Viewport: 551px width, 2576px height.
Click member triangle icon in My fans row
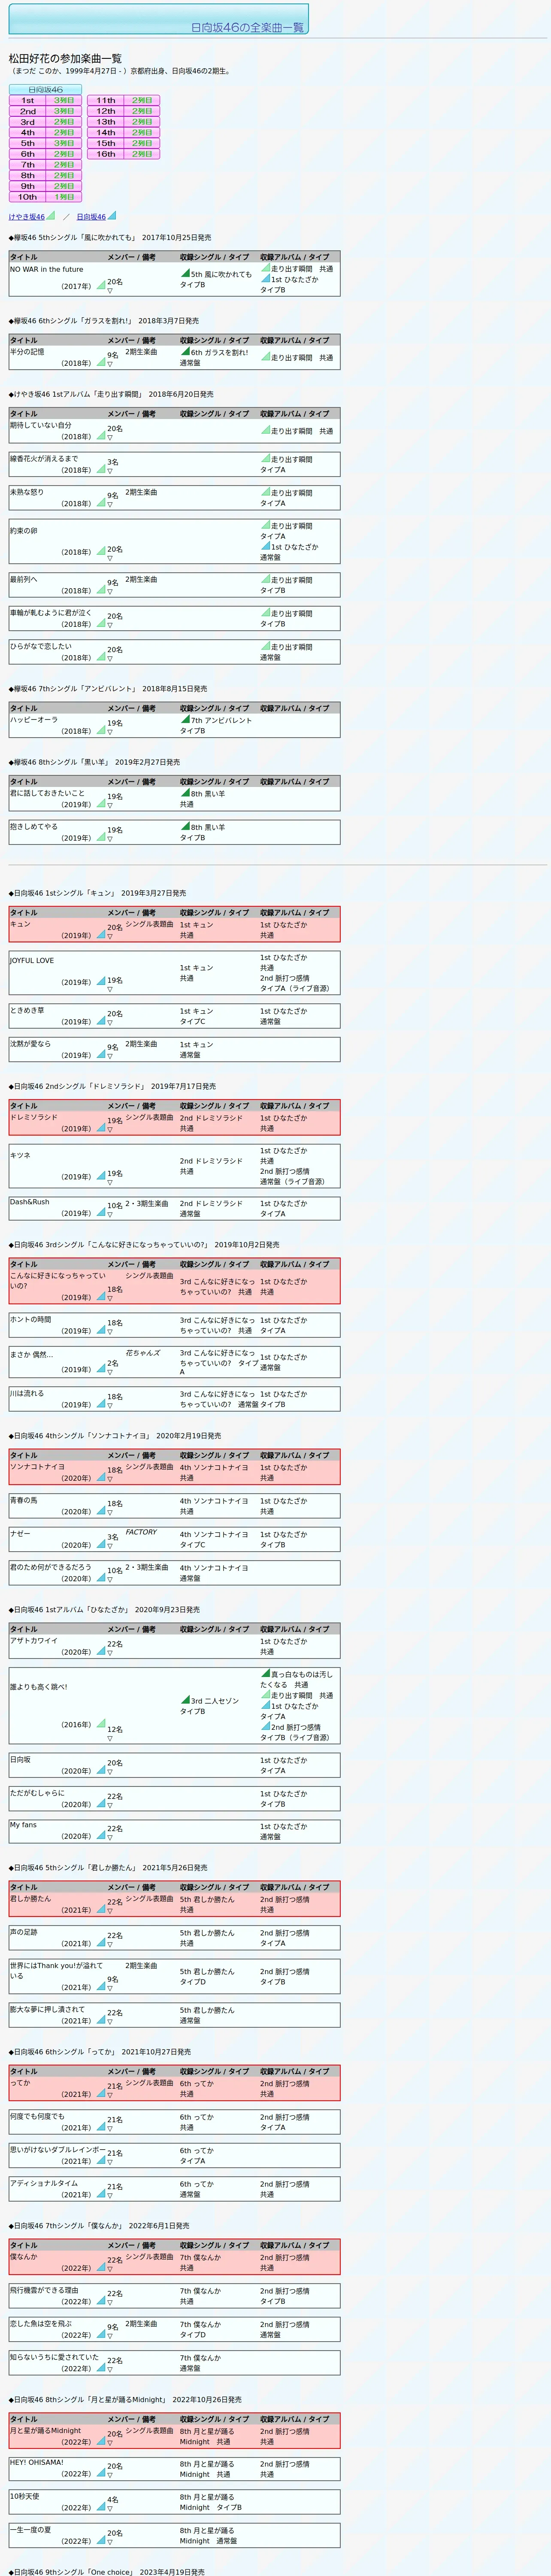(x=101, y=1835)
